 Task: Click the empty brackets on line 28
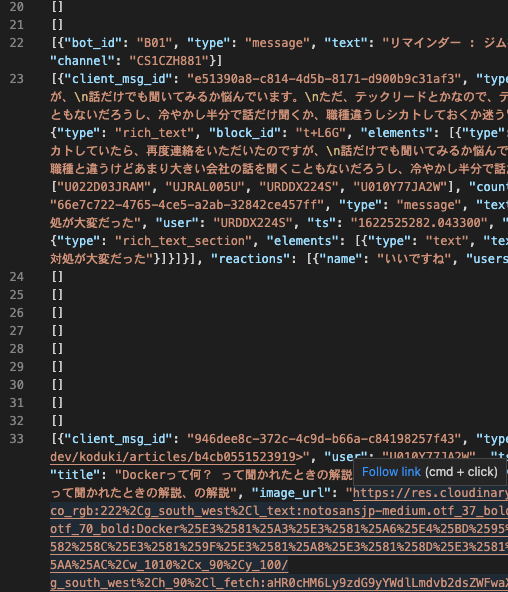click(x=57, y=349)
